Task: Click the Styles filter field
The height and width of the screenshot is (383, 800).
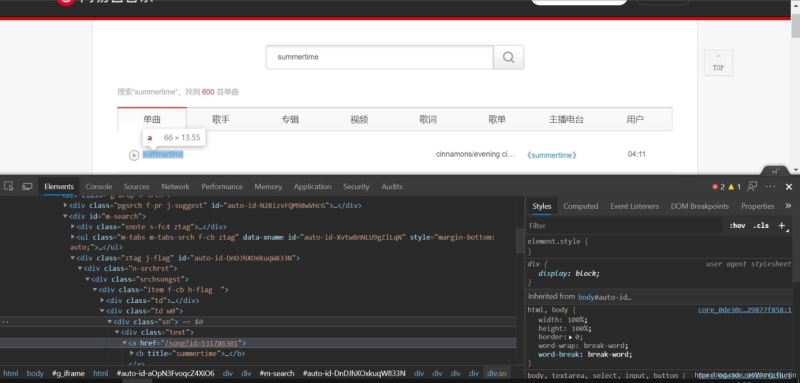Action: (625, 225)
